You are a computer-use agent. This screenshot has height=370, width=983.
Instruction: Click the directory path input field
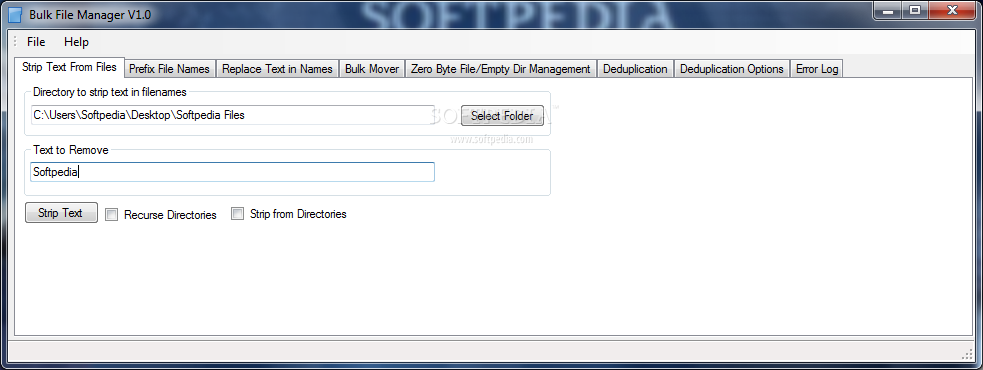click(233, 115)
